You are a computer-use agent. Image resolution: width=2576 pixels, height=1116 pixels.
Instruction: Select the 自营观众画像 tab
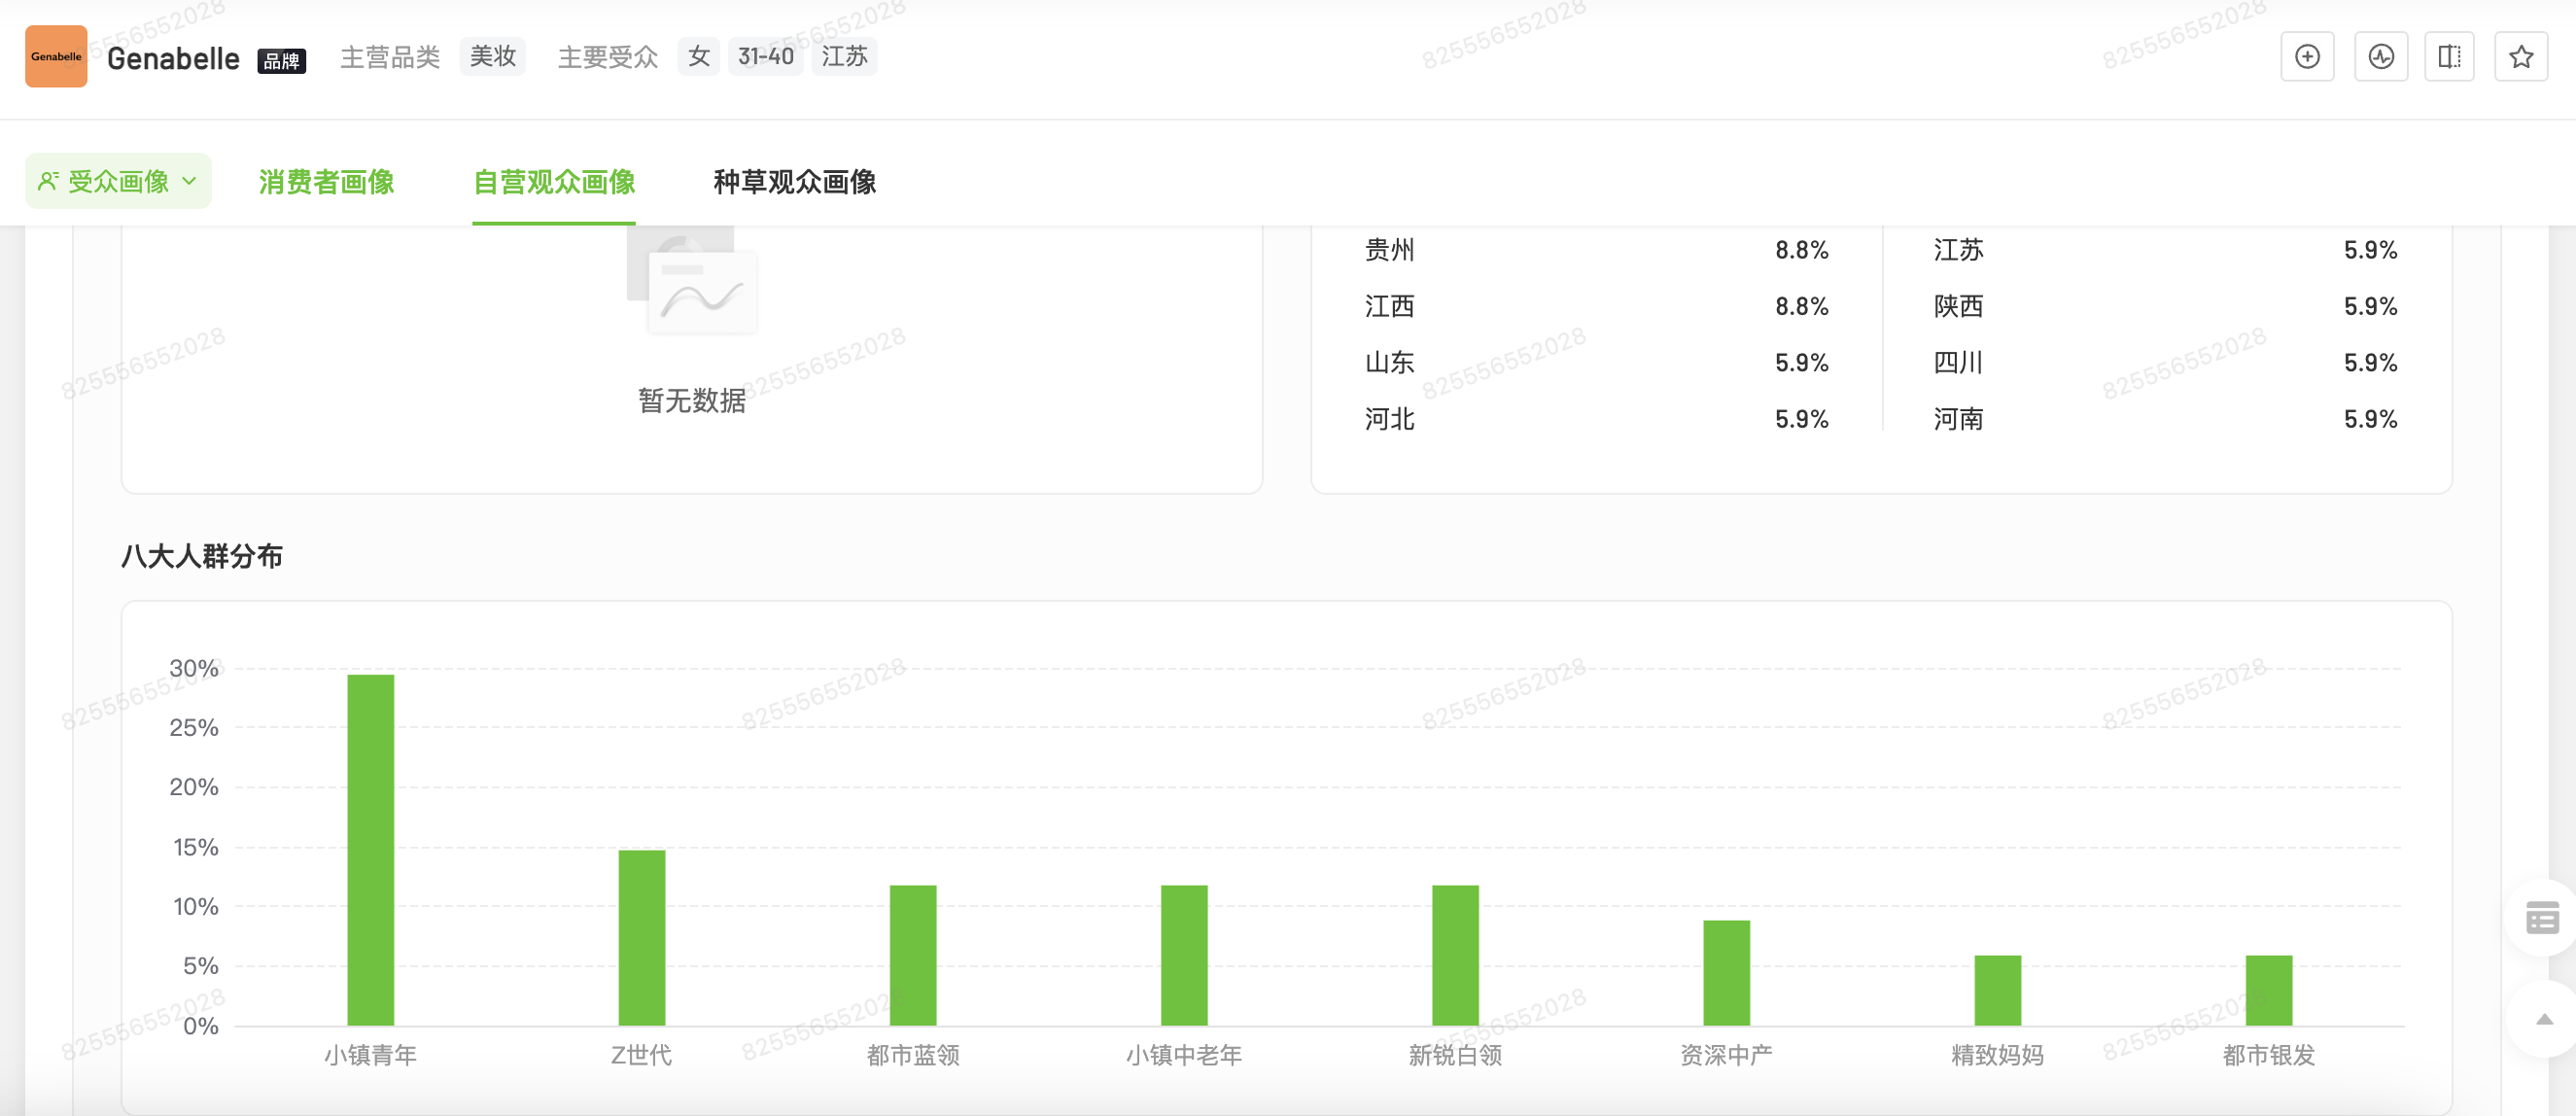pos(554,181)
